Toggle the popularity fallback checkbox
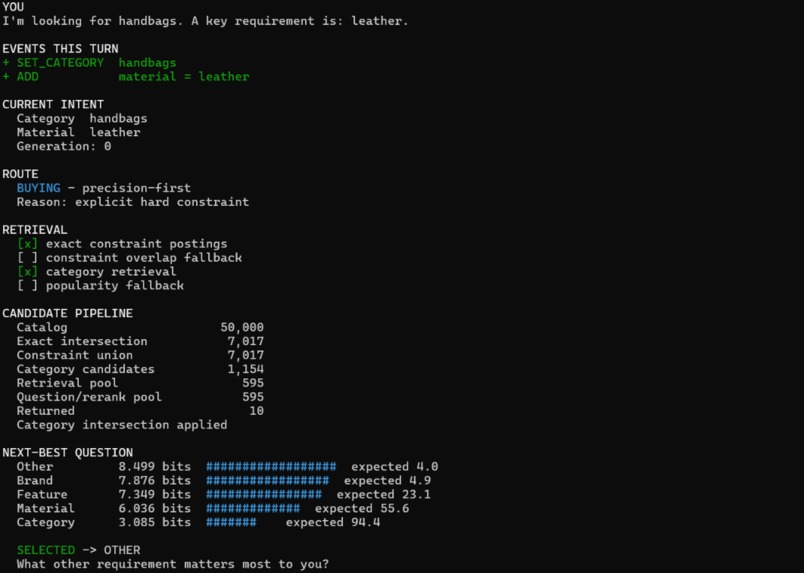The image size is (804, 573). pos(27,285)
